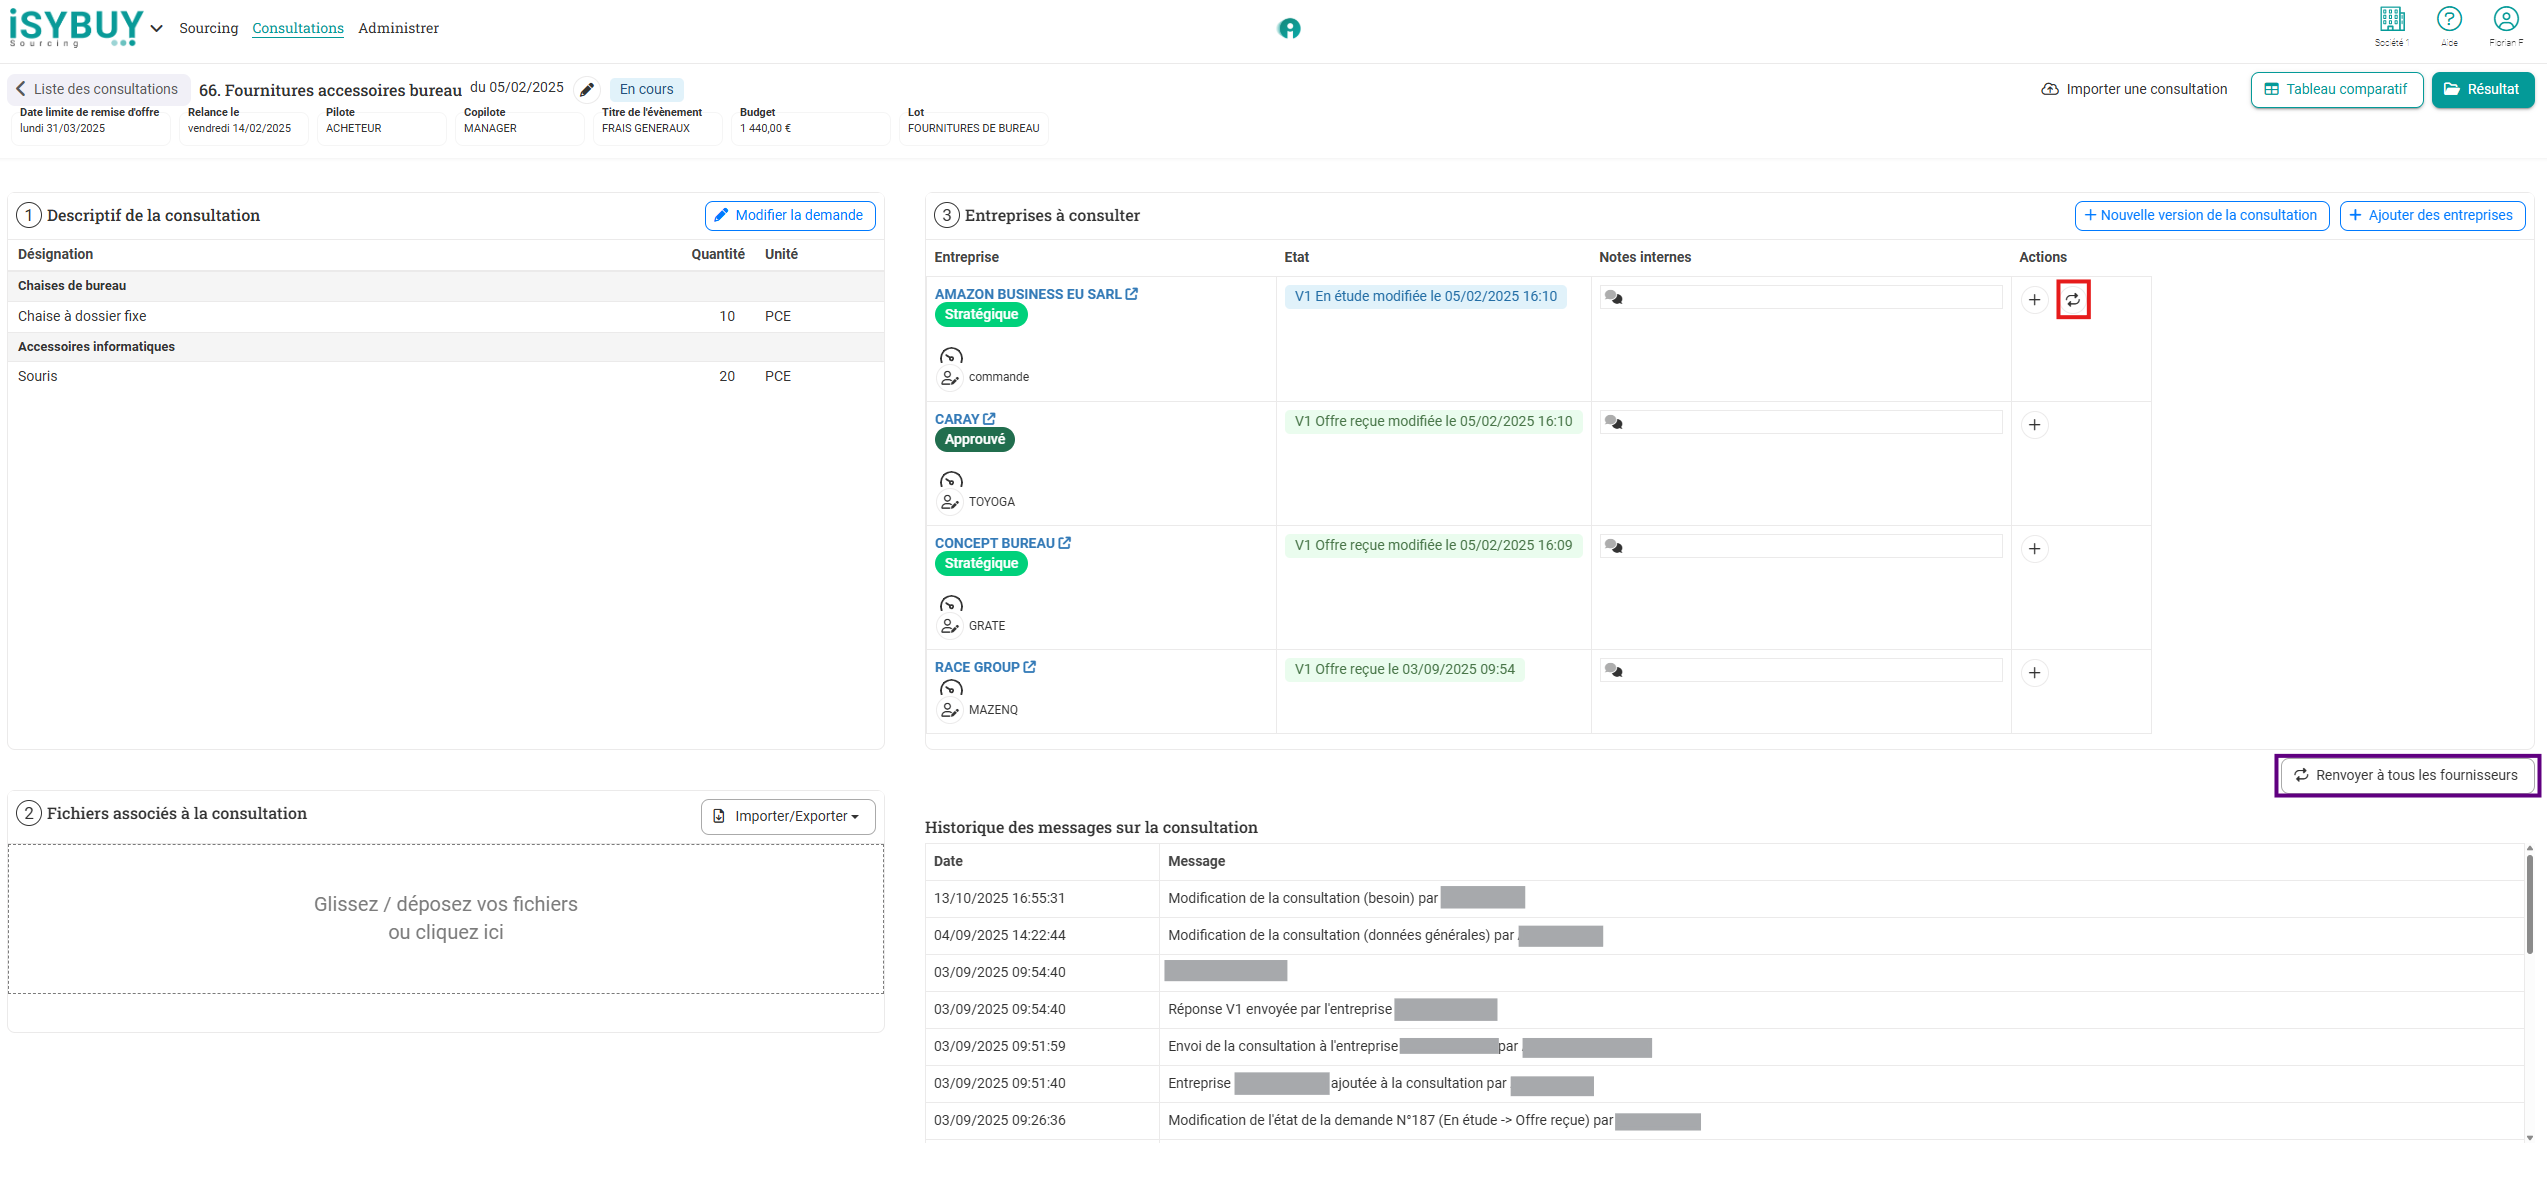The width and height of the screenshot is (2547, 1188).
Task: Open the CARAY company link
Action: [x=957, y=419]
